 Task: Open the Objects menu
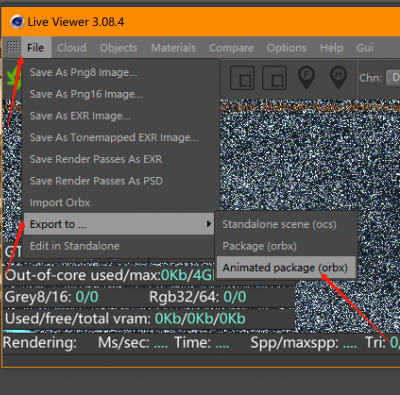(118, 48)
